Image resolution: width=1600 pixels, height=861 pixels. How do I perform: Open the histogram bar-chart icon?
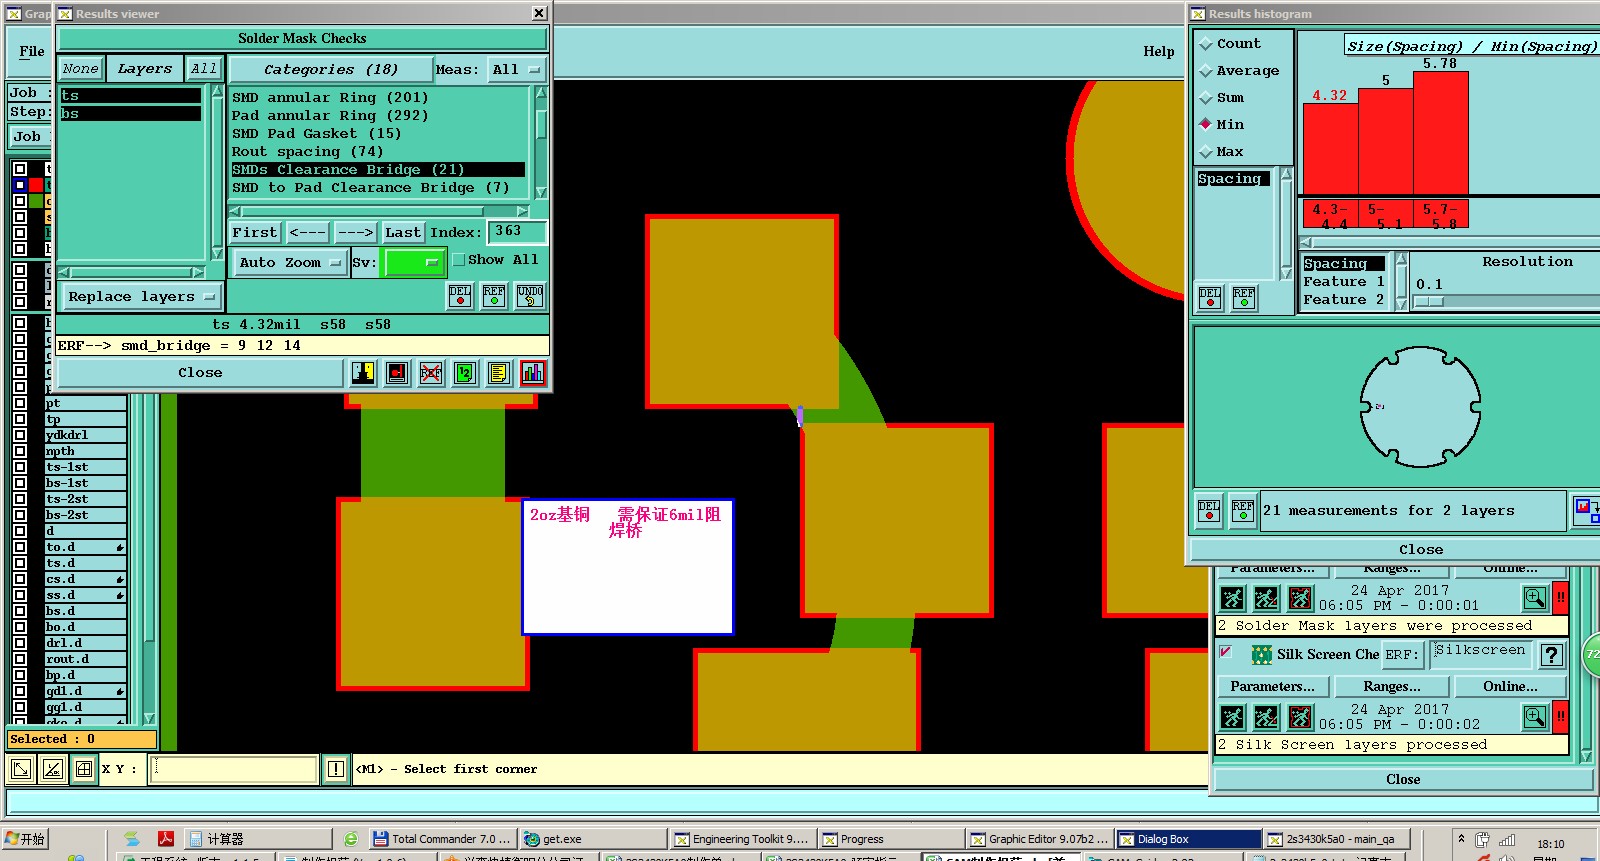533,373
